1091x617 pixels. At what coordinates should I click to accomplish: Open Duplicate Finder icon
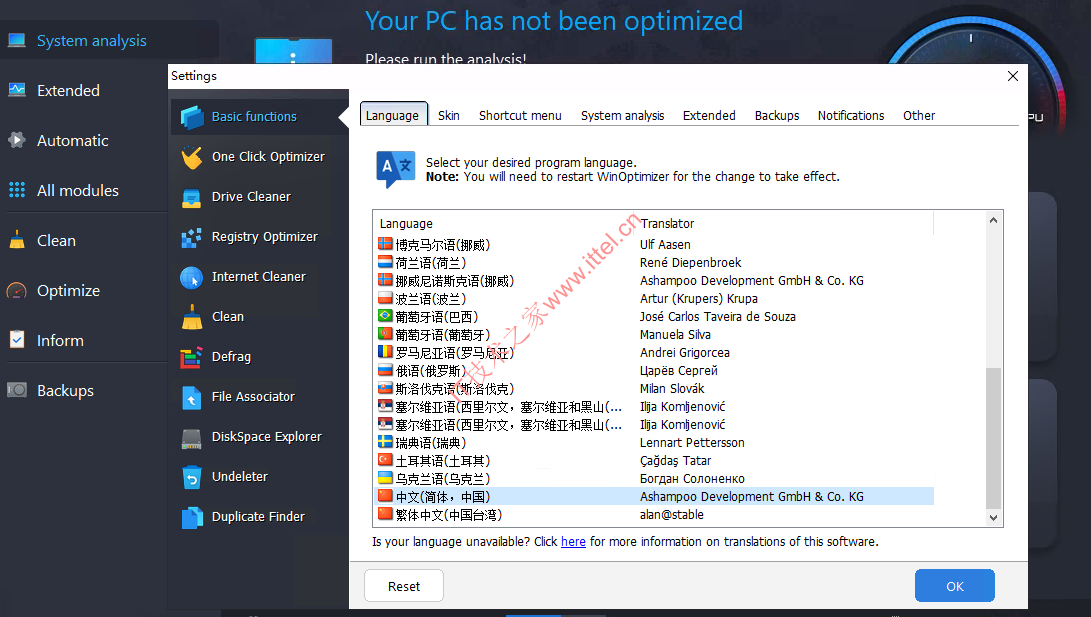[x=191, y=518]
